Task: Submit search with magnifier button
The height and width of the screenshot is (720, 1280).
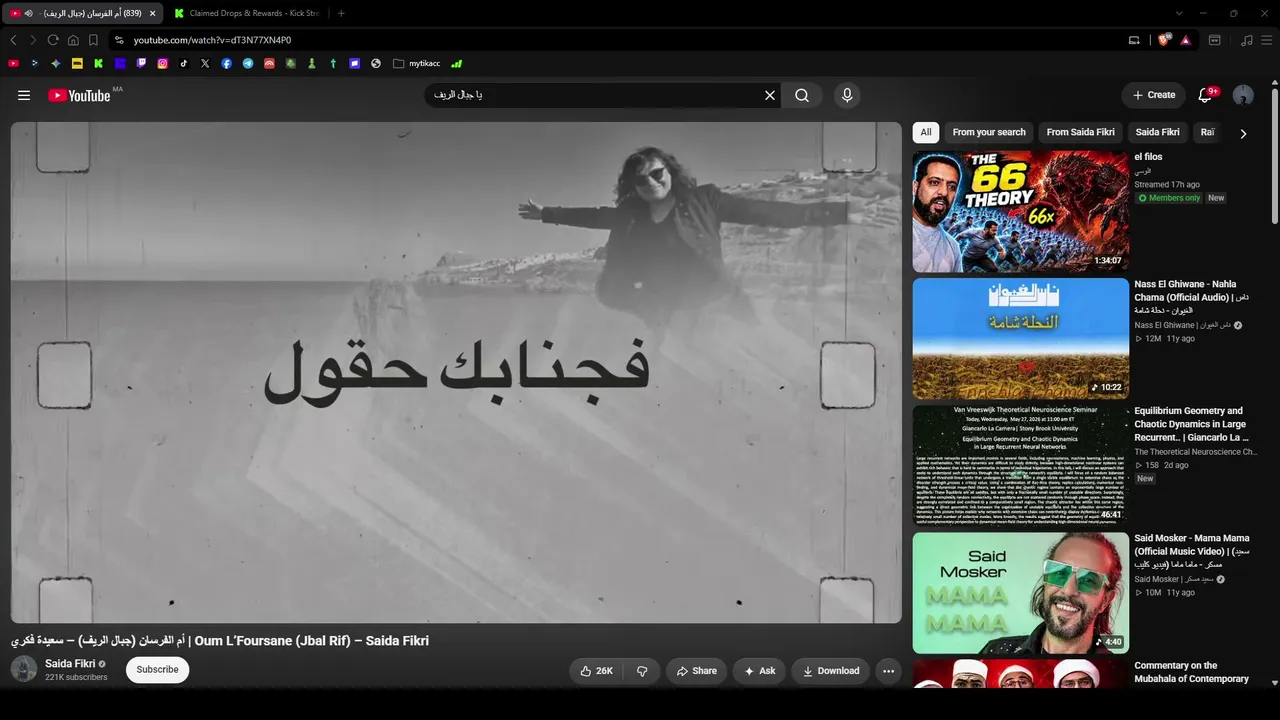Action: point(802,95)
